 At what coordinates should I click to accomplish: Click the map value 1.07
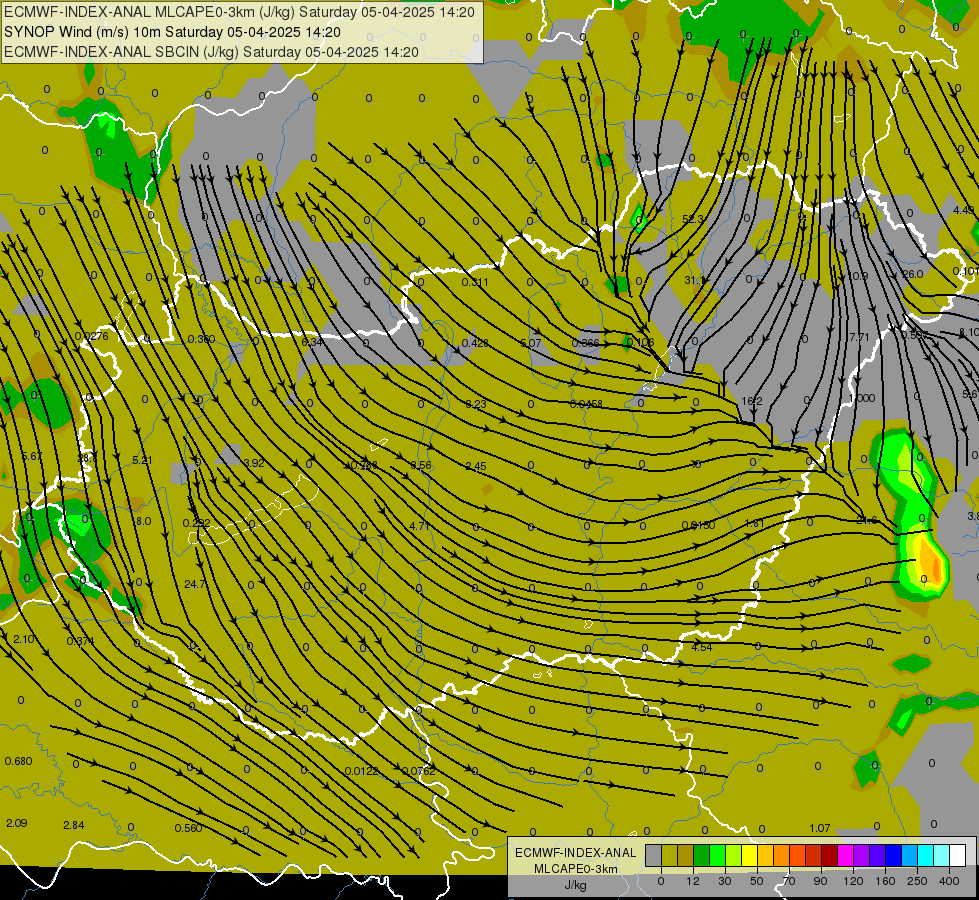[820, 828]
